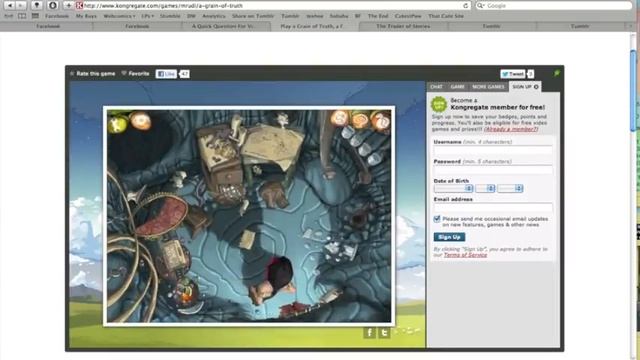Click the gear icon beside SIGN UP tab

(536, 87)
